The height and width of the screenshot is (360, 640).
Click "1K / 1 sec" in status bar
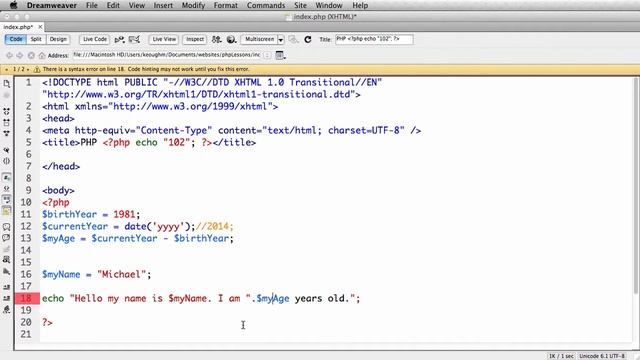point(561,356)
